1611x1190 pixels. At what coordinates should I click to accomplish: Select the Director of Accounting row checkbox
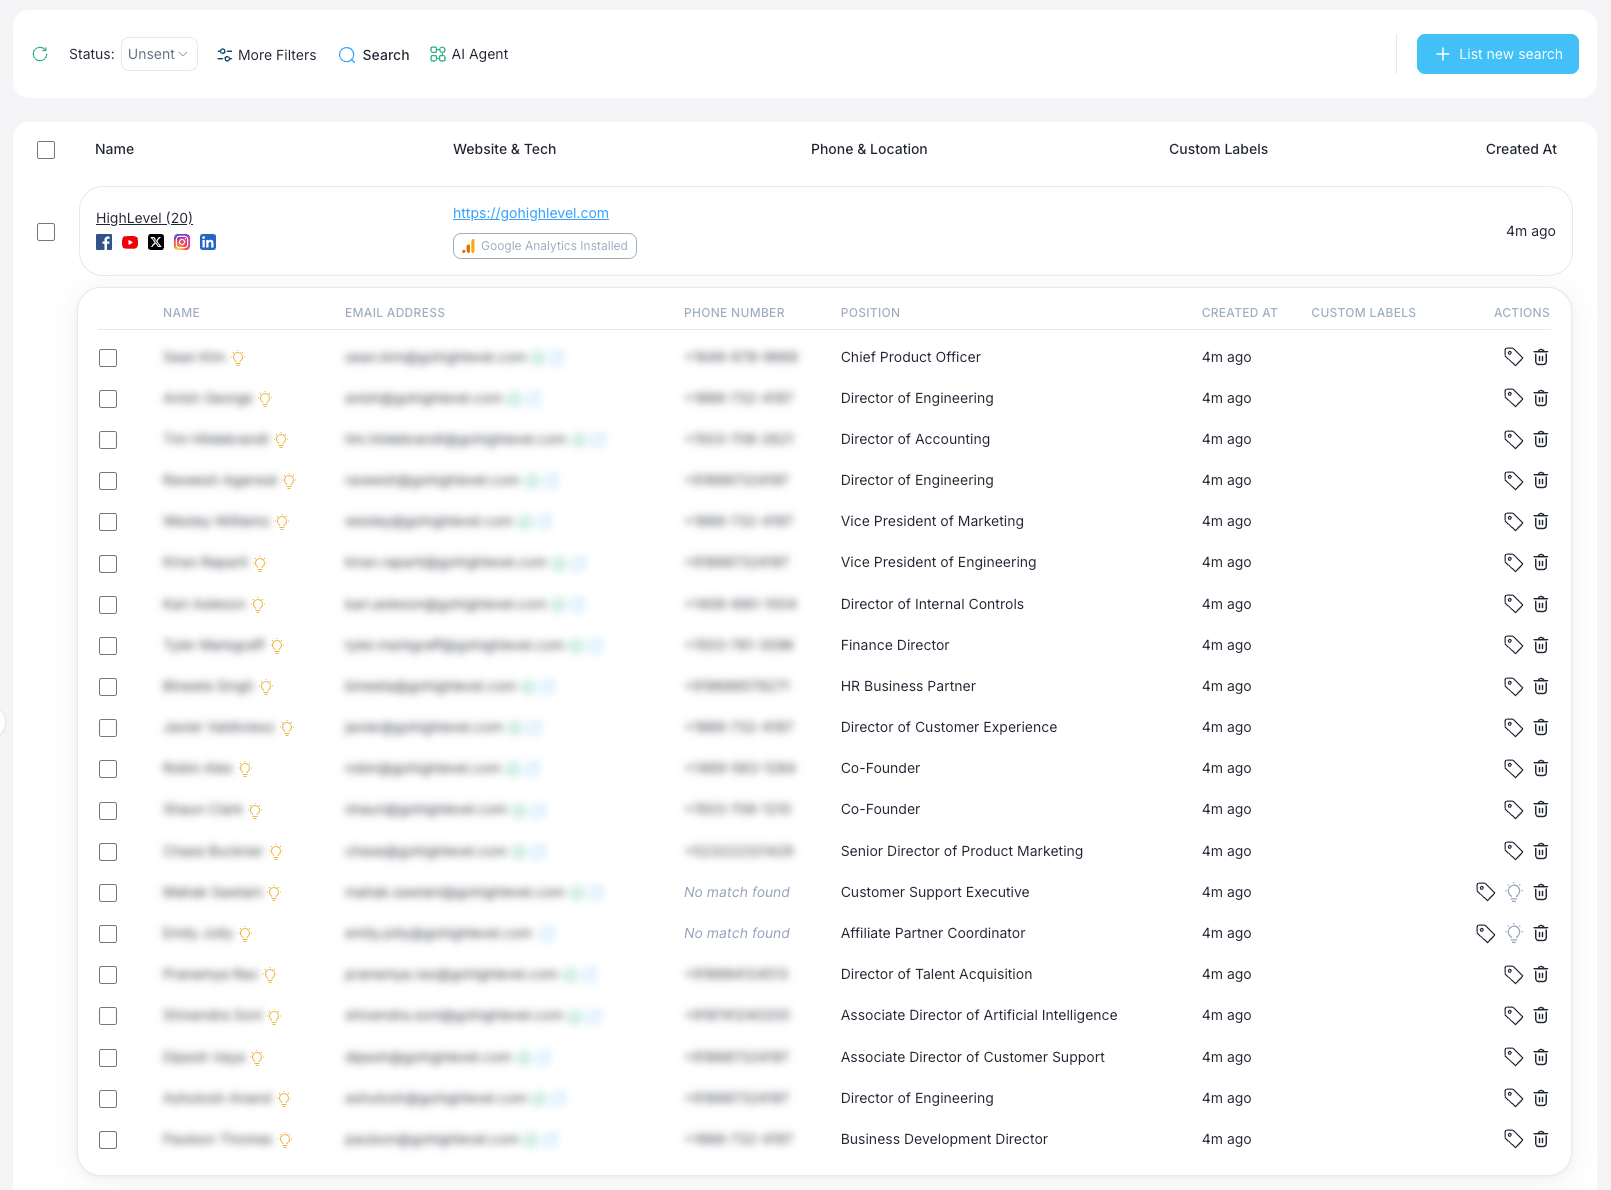coord(108,440)
